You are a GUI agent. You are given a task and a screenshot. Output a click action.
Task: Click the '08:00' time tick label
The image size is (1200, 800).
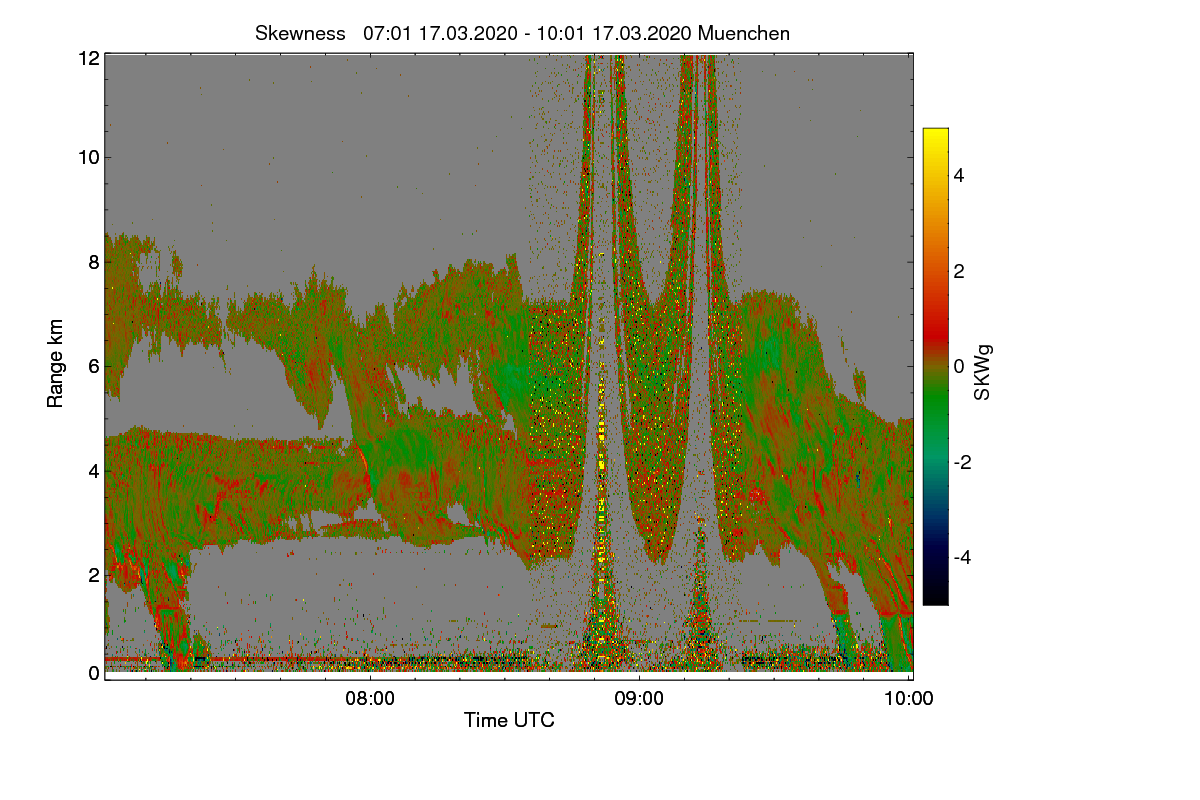[x=369, y=699]
